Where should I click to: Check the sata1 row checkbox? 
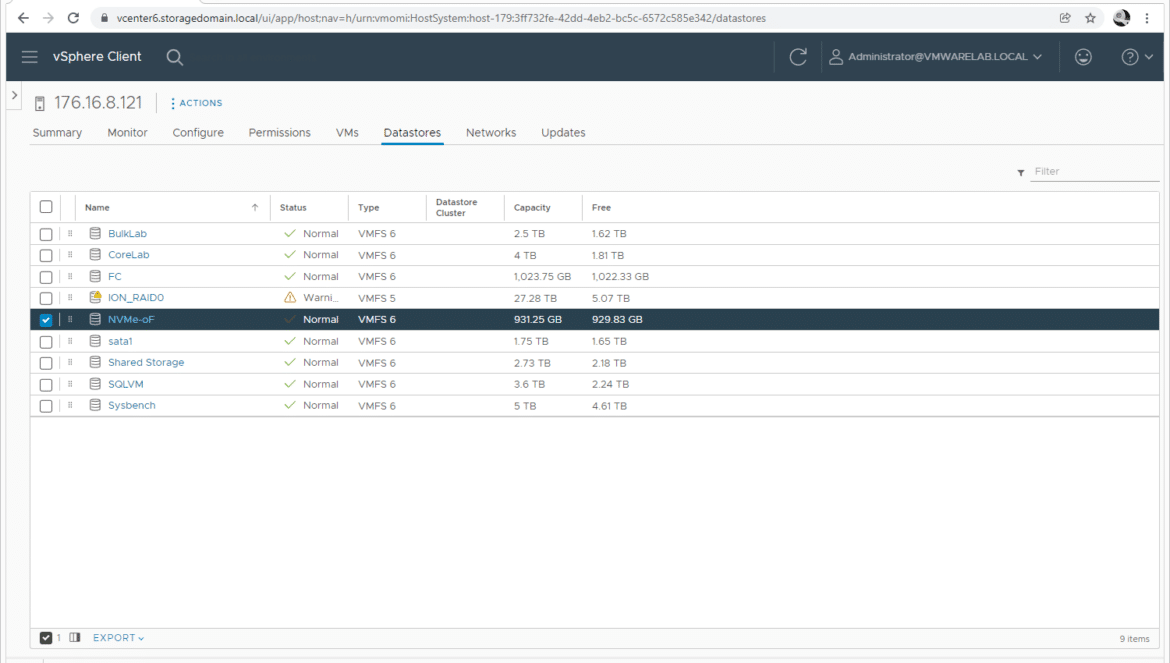46,342
